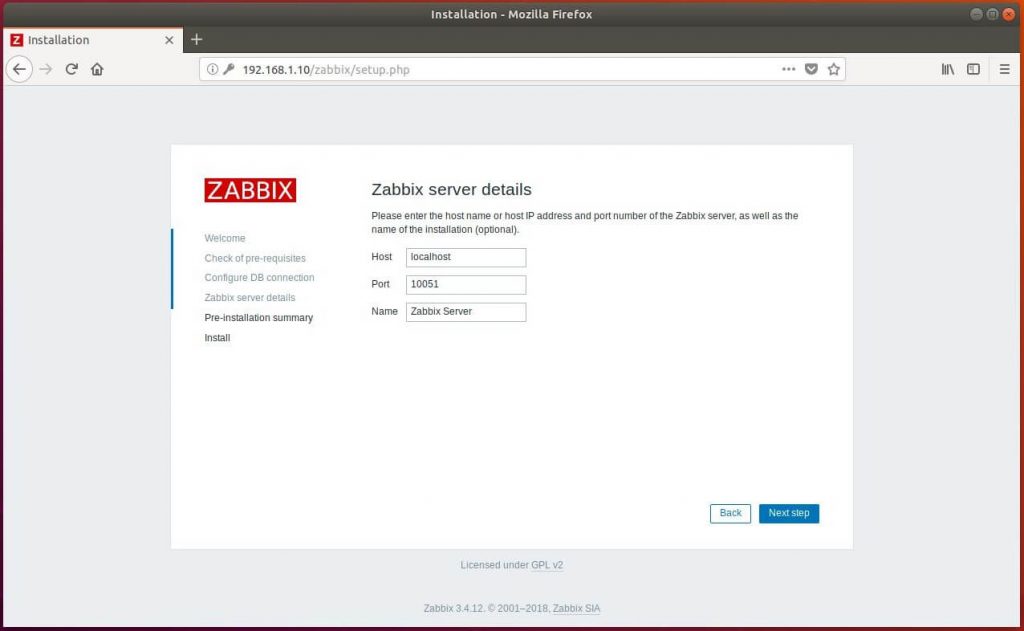This screenshot has width=1024, height=631.
Task: Open the Firefox home page icon
Action: point(97,69)
